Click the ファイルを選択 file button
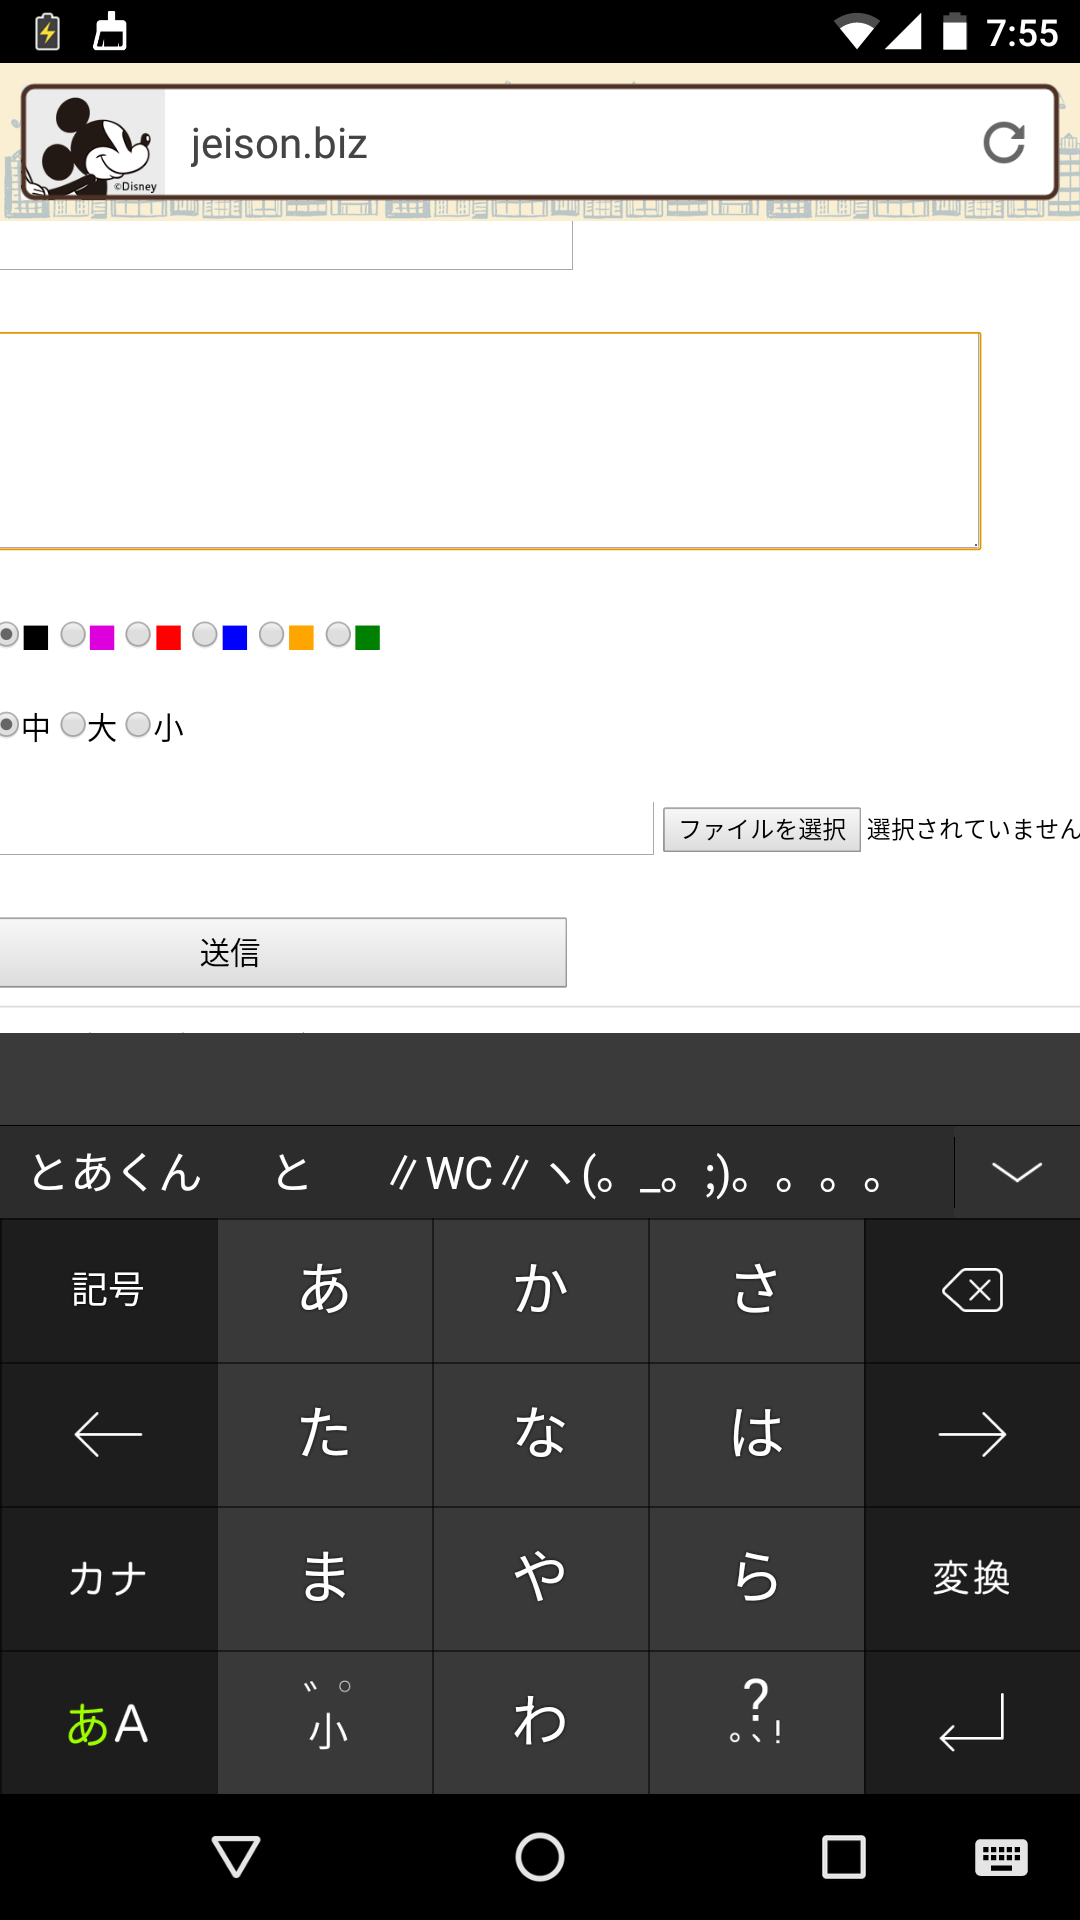This screenshot has width=1080, height=1920. tap(762, 830)
